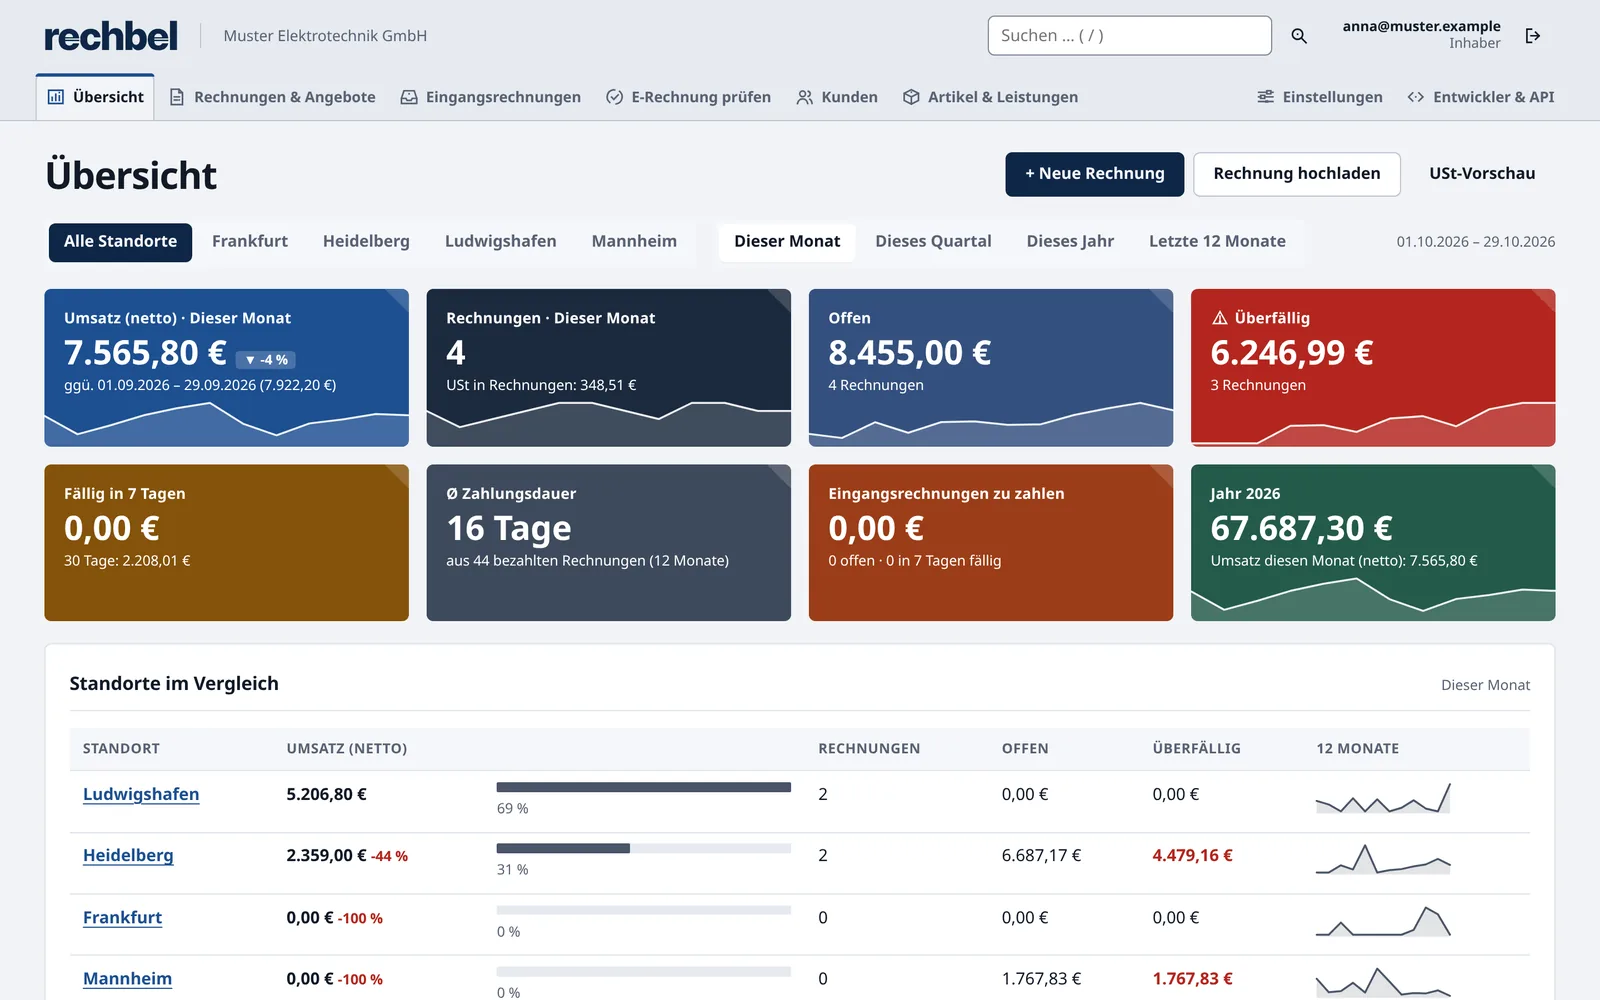Open the Frankfurt link in the table
Image resolution: width=1600 pixels, height=1000 pixels.
[x=122, y=917]
